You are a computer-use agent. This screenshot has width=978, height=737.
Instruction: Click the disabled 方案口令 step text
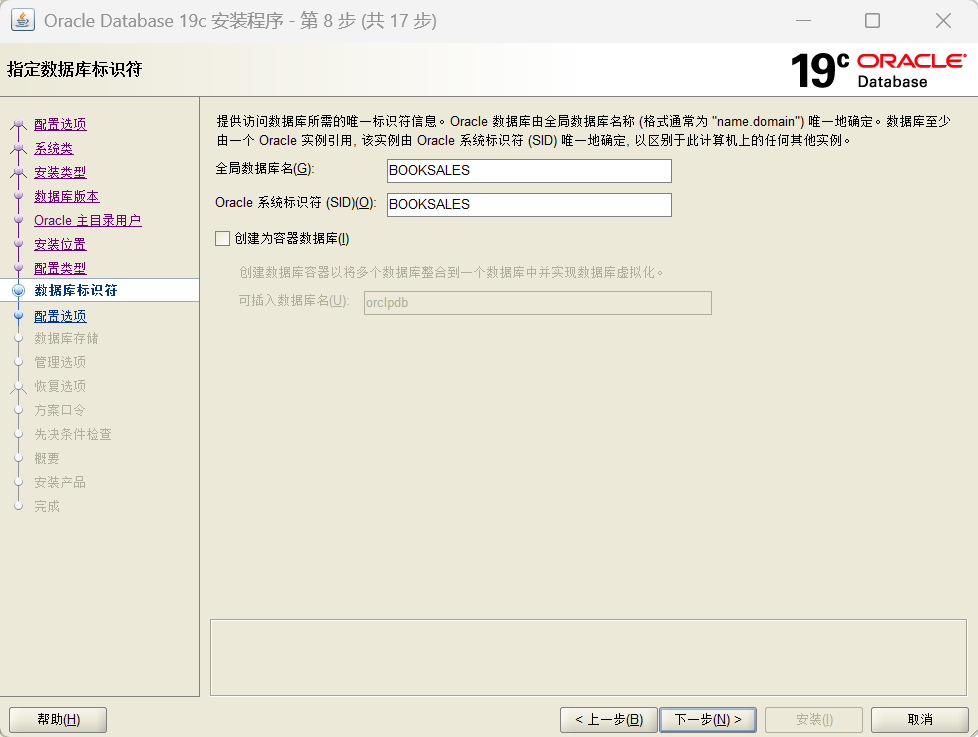tap(60, 410)
